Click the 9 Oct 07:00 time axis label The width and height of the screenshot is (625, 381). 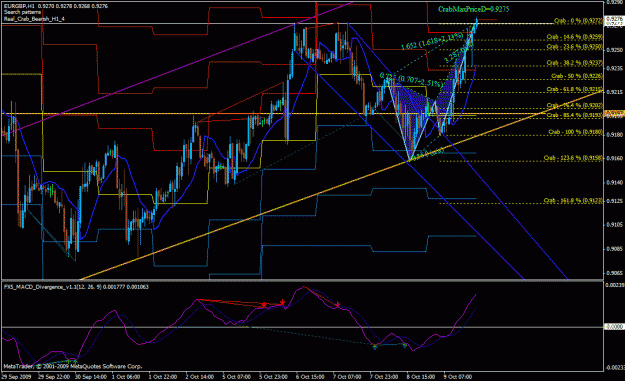[458, 377]
